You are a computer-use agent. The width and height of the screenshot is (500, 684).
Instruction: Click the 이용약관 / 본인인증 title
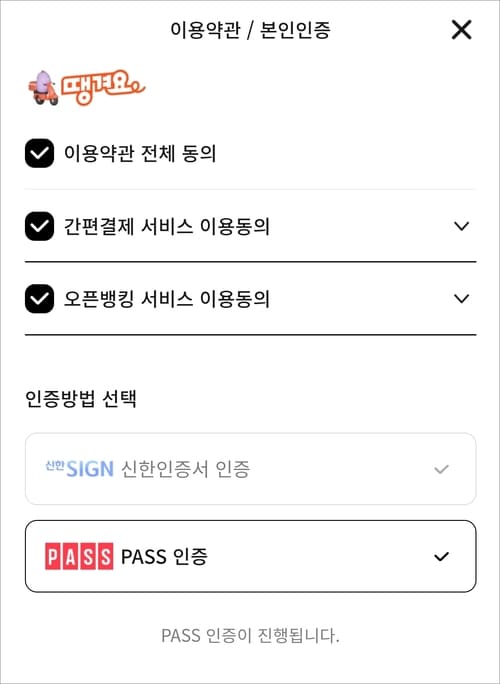250,30
